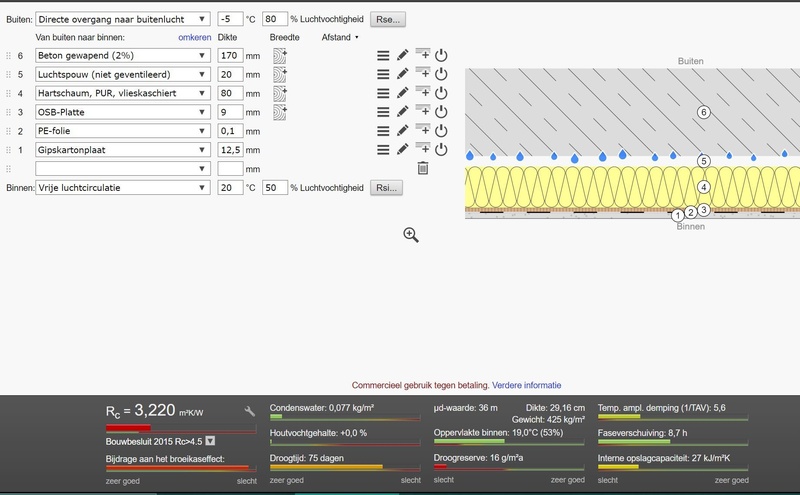
Task: Open material dropdown for Luchtspouw
Action: (x=122, y=75)
